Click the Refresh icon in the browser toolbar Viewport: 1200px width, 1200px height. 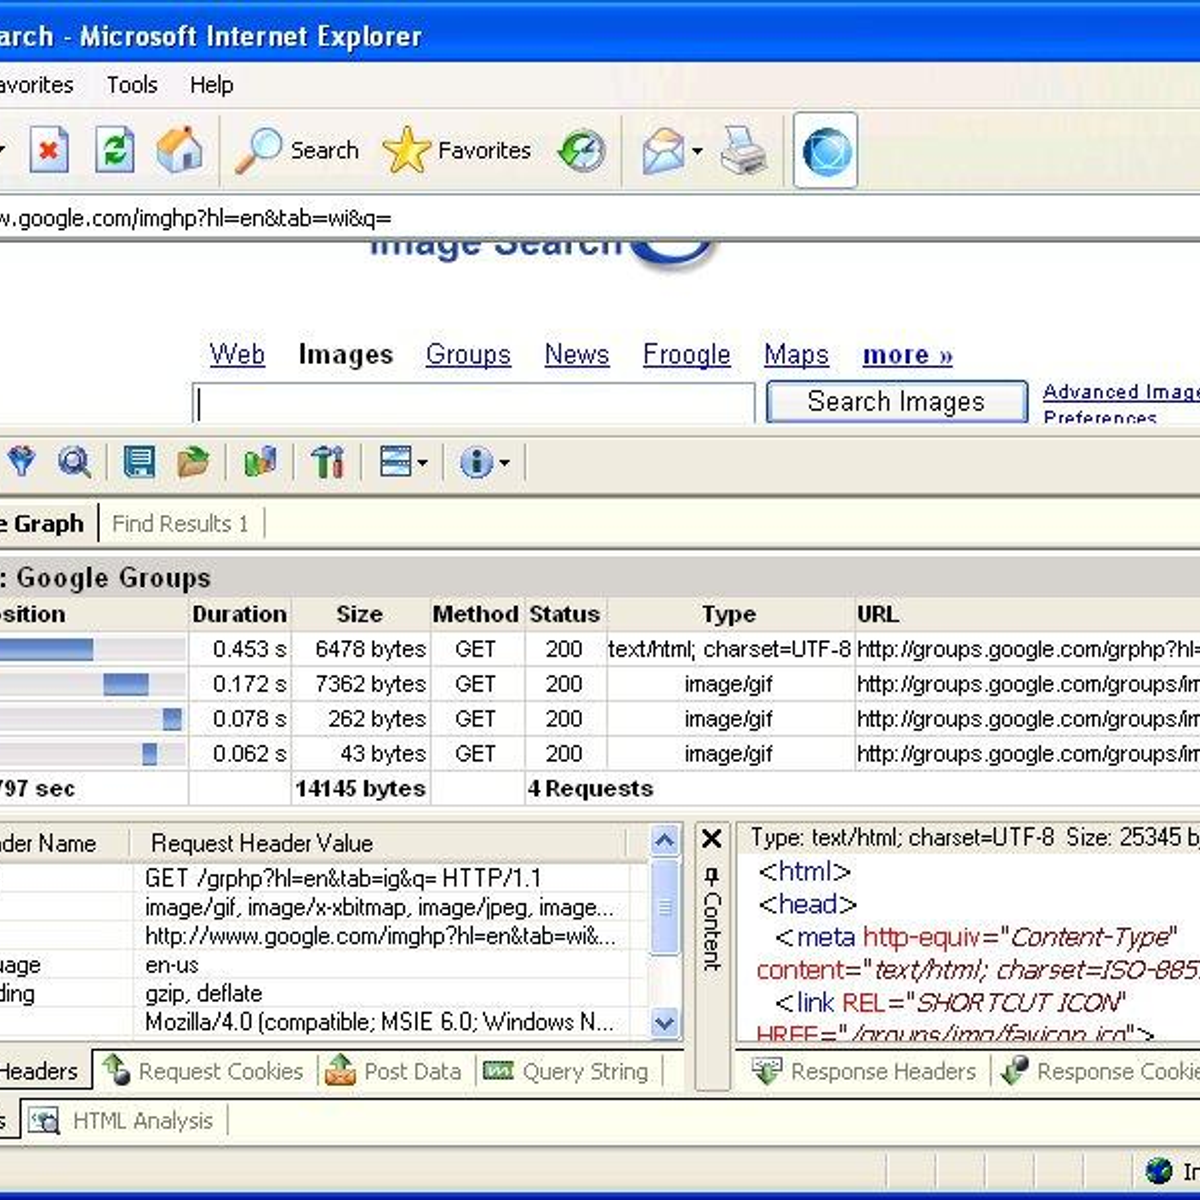pos(114,149)
